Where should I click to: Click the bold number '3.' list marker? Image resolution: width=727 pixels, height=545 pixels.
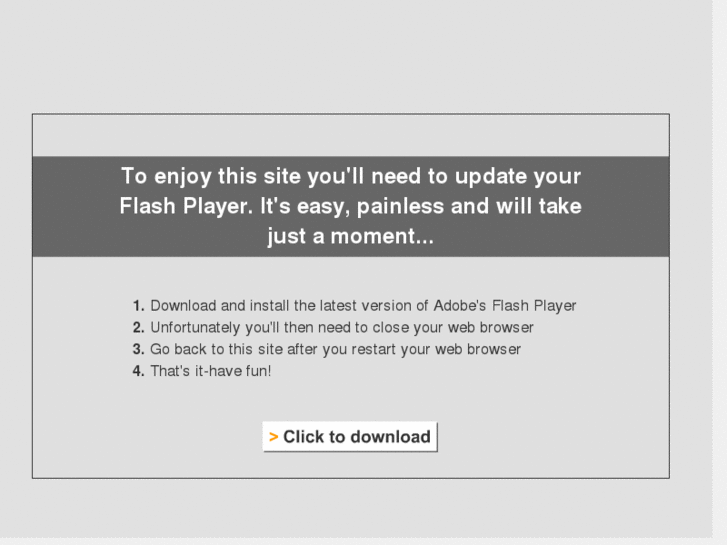click(x=139, y=349)
